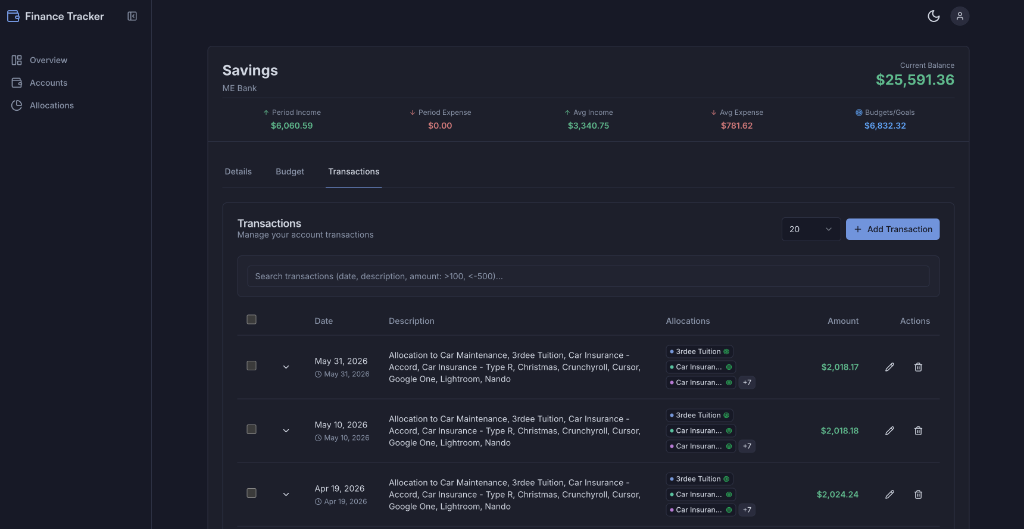Select the Transactions tab

(353, 172)
